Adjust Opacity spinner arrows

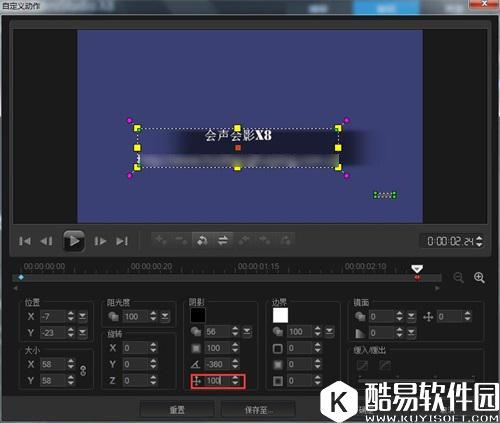click(153, 316)
